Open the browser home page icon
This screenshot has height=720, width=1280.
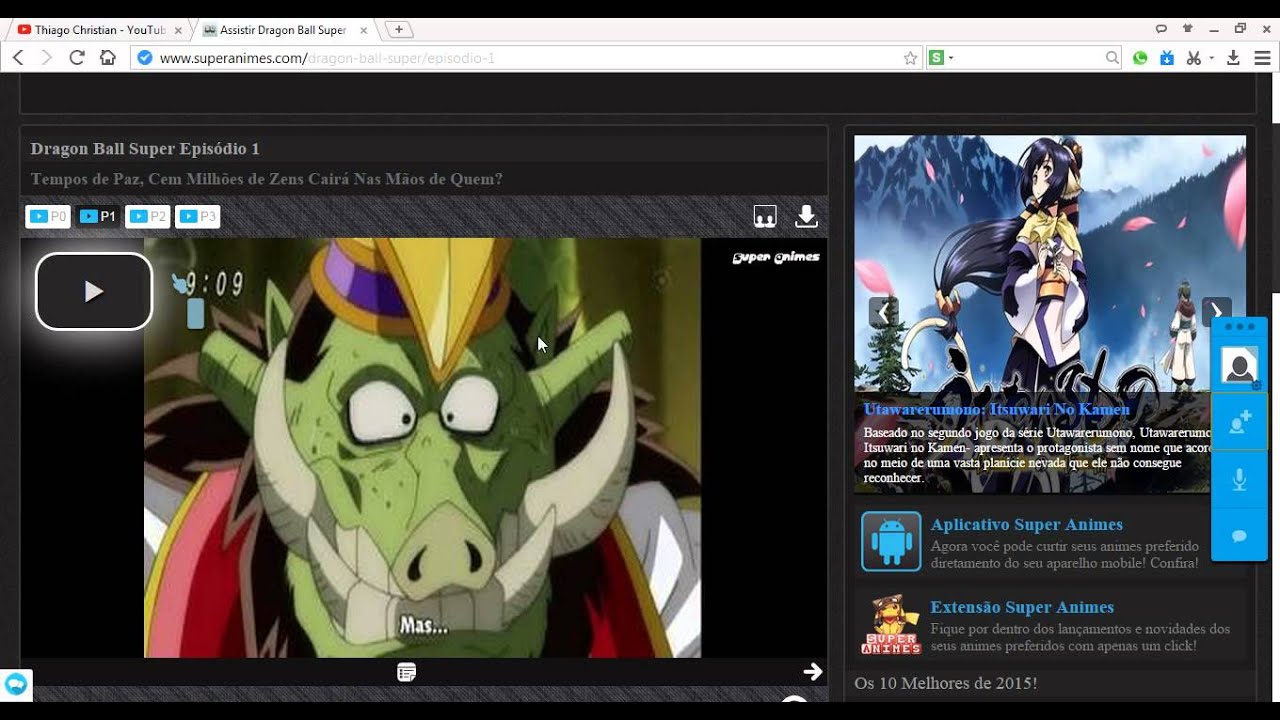[x=107, y=58]
